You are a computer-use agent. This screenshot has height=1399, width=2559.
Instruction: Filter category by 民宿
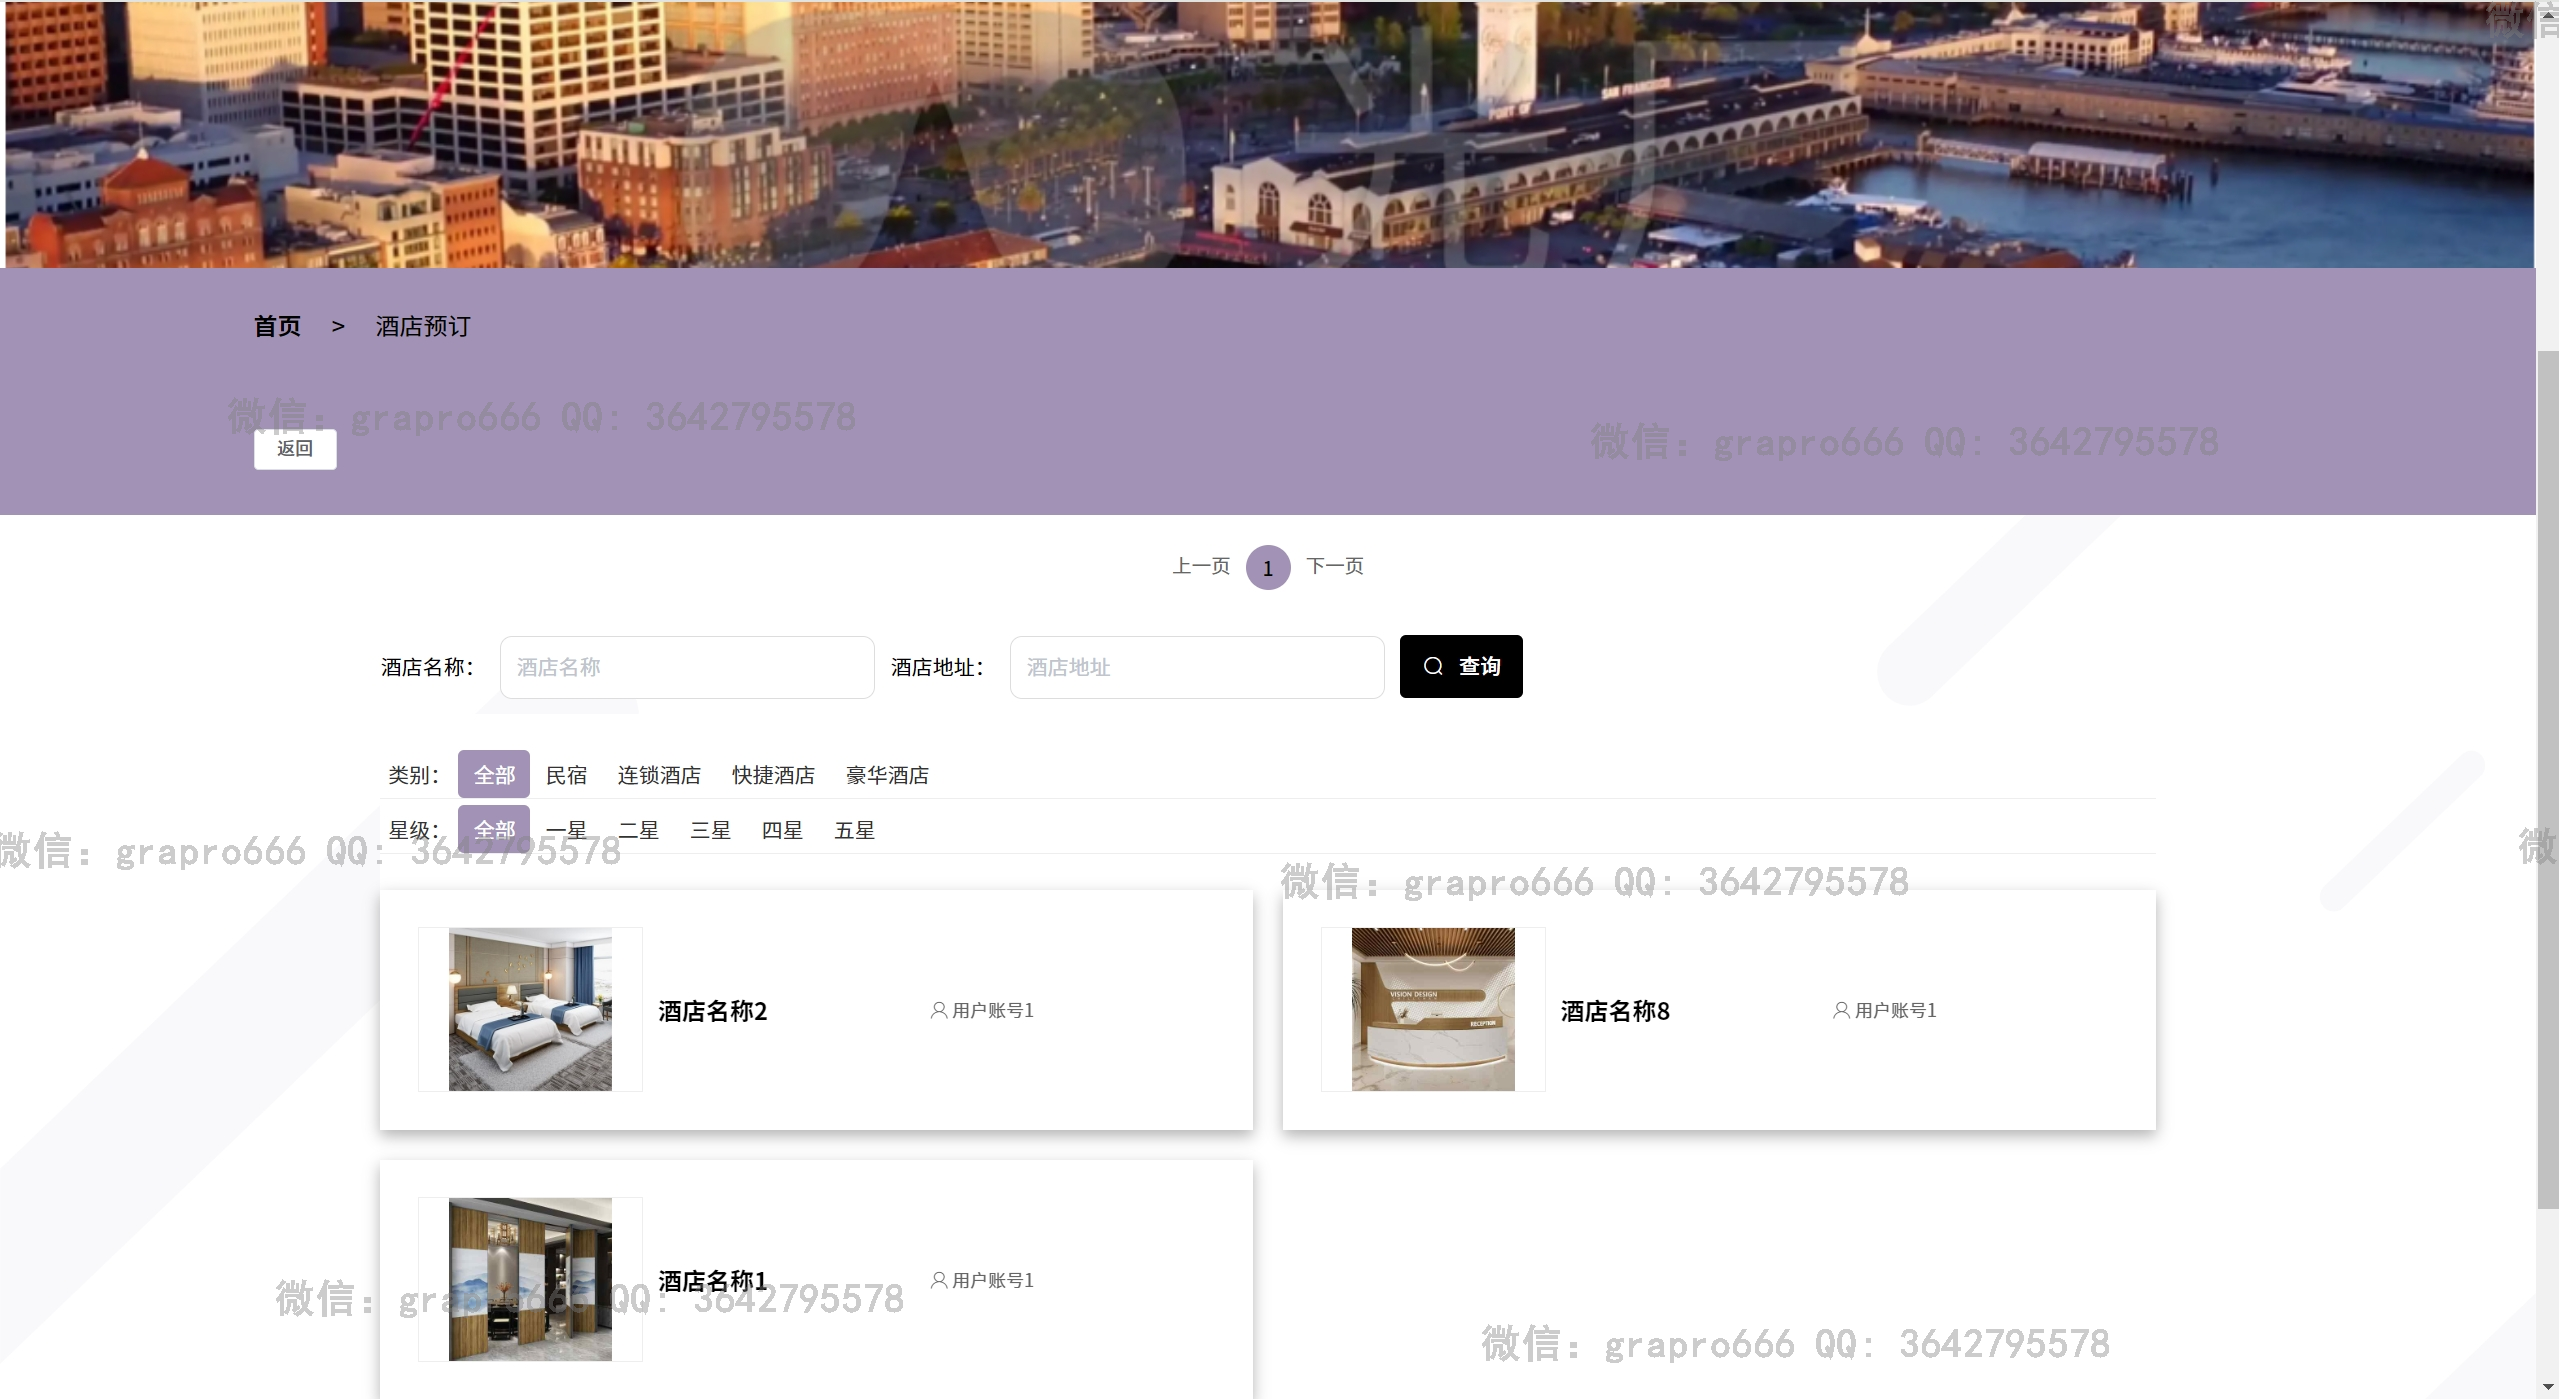coord(566,775)
